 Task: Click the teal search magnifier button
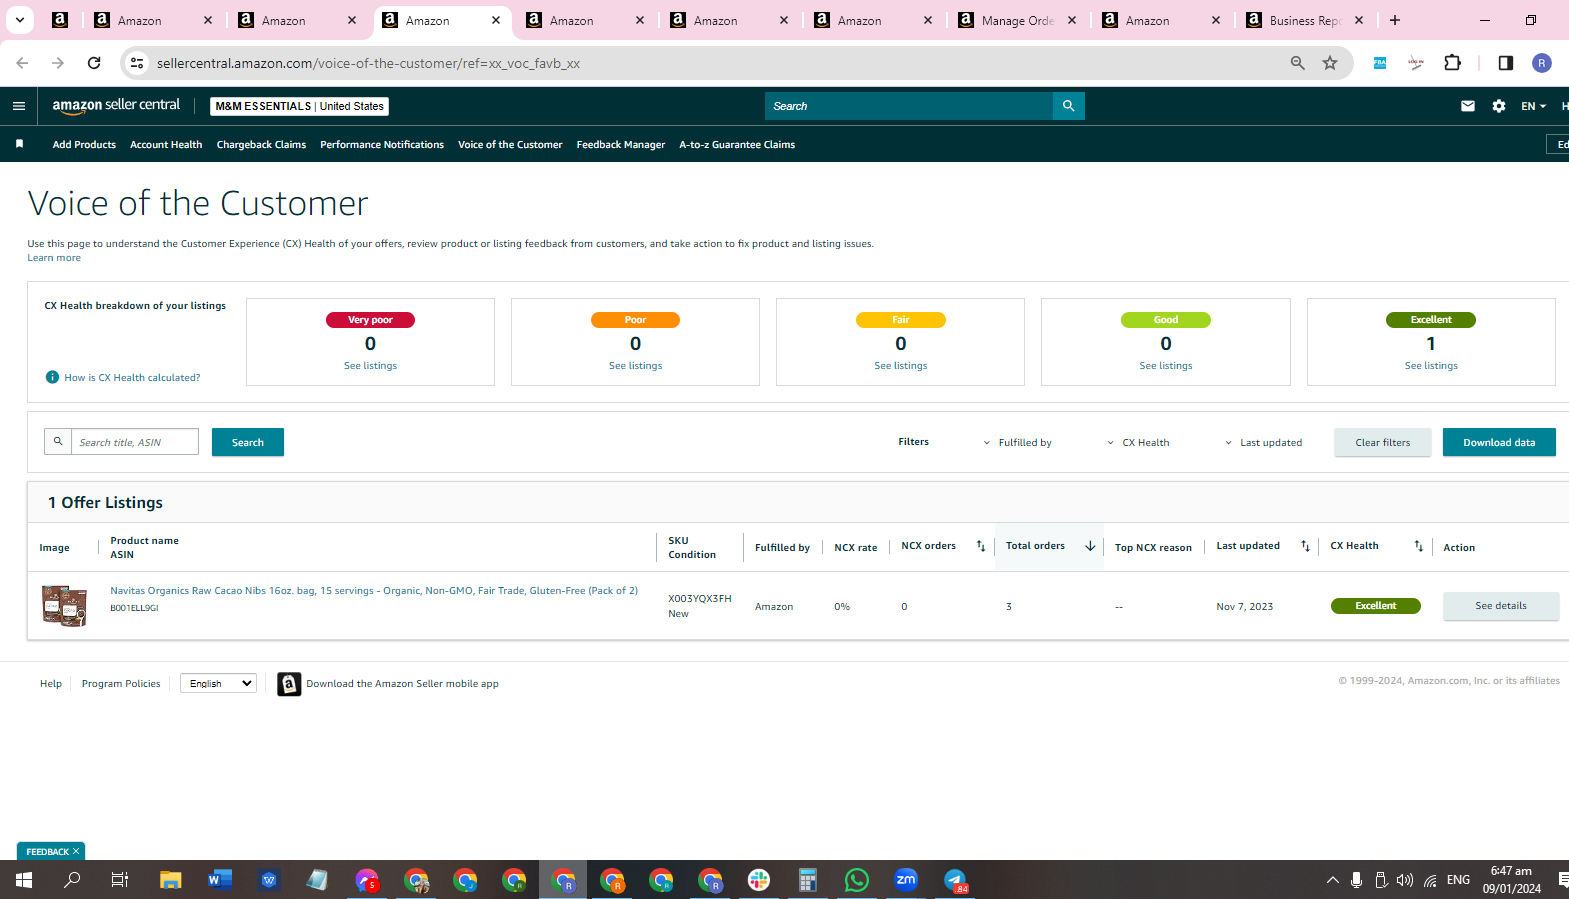coord(1068,106)
